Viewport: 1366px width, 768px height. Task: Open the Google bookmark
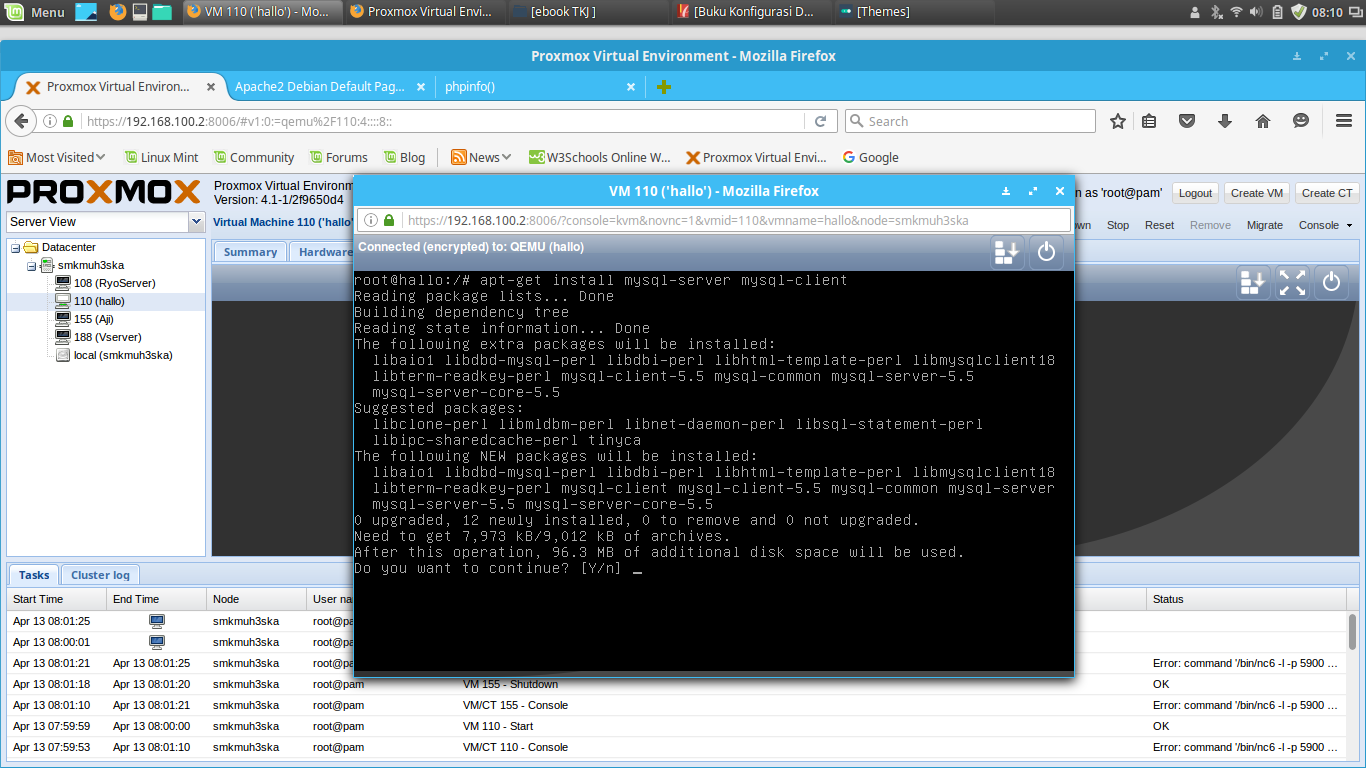870,157
